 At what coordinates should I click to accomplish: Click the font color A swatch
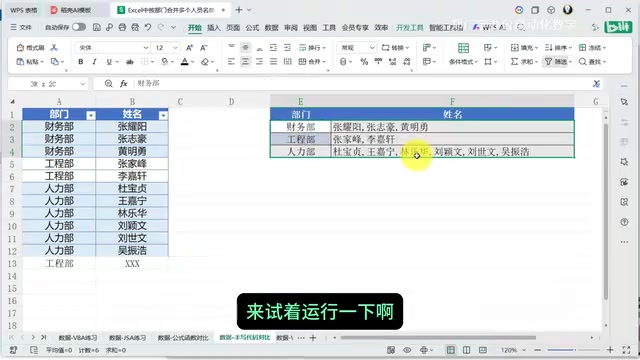(x=184, y=62)
